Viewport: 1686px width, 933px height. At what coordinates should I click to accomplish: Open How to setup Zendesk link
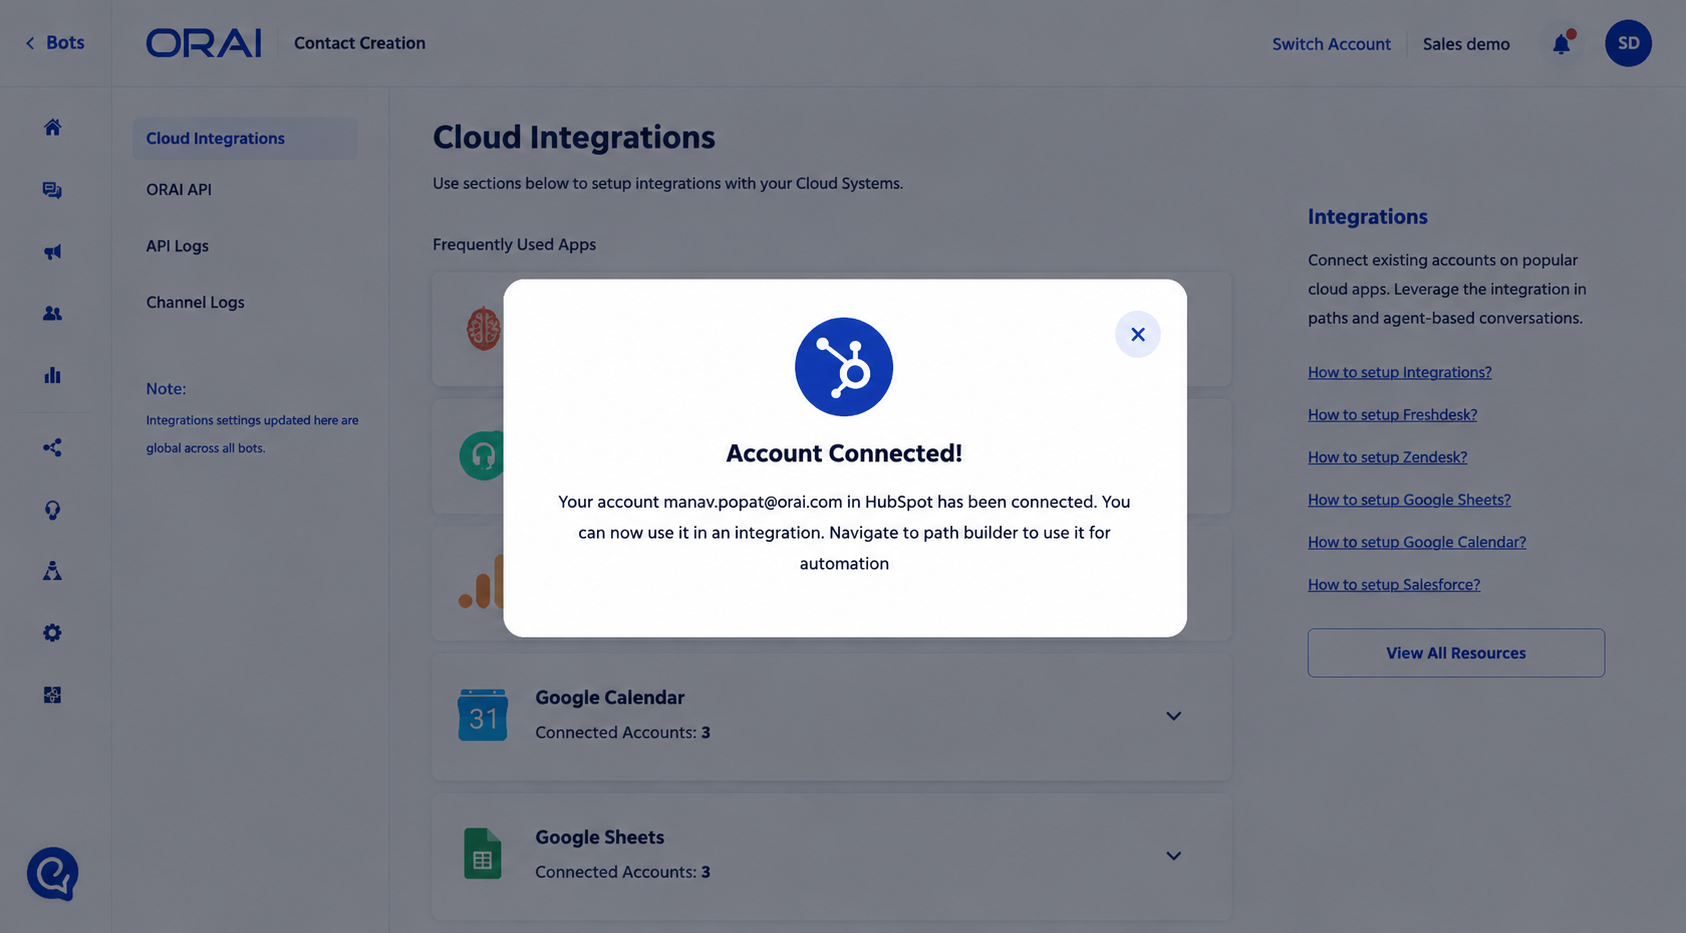coord(1387,457)
